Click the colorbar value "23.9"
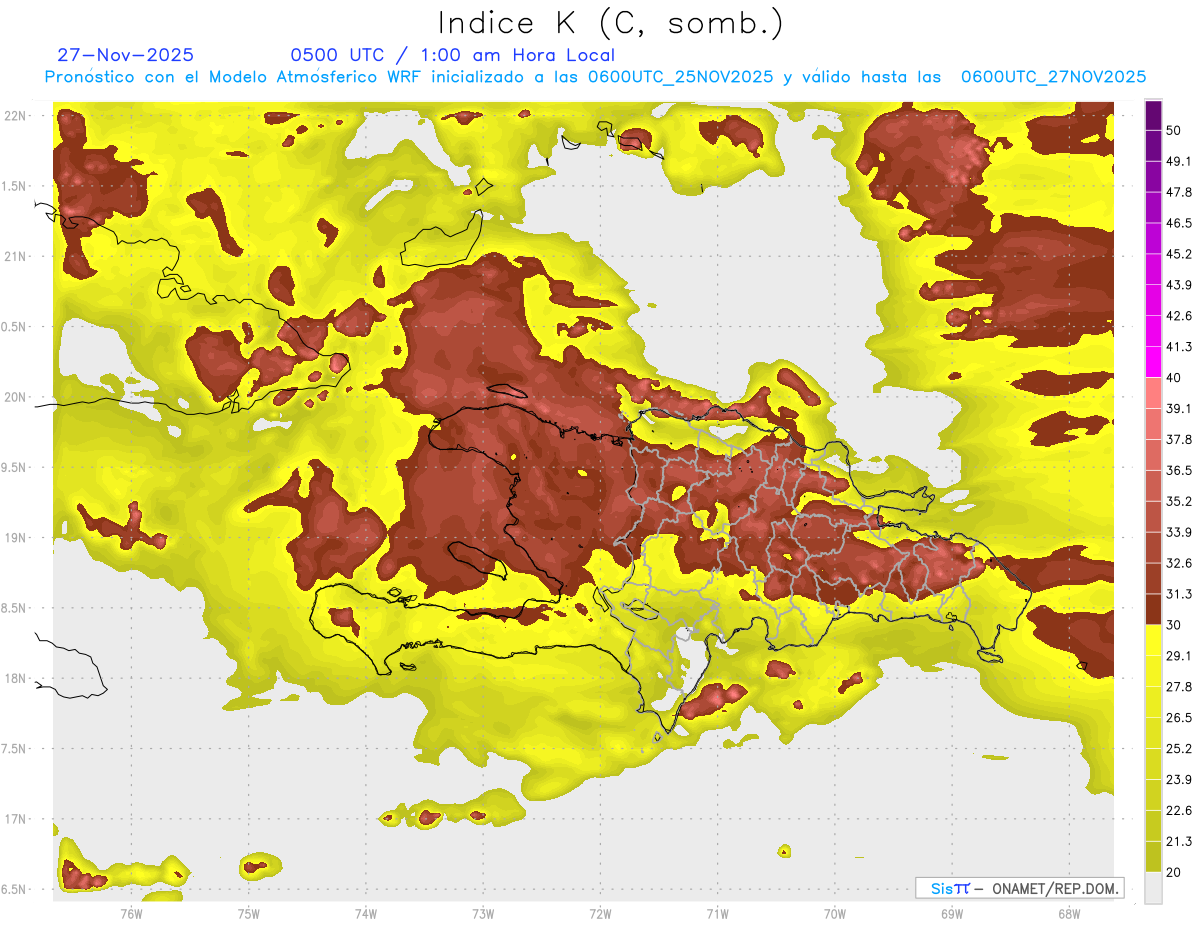1200x927 pixels. tap(1179, 780)
